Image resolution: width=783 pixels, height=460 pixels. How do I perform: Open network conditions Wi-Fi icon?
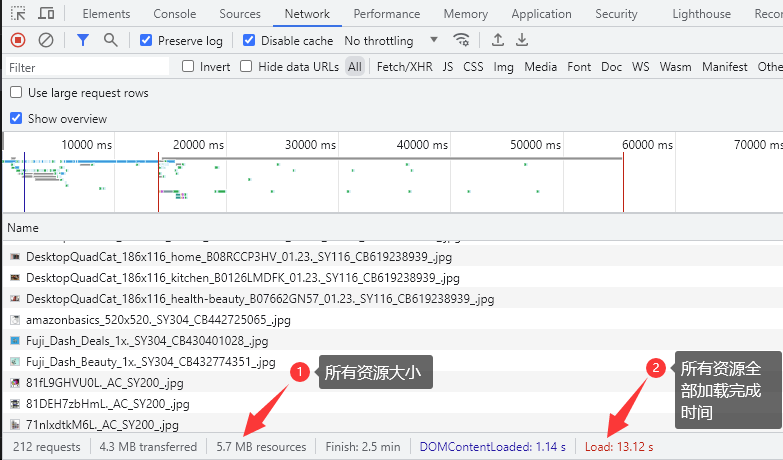click(x=461, y=40)
